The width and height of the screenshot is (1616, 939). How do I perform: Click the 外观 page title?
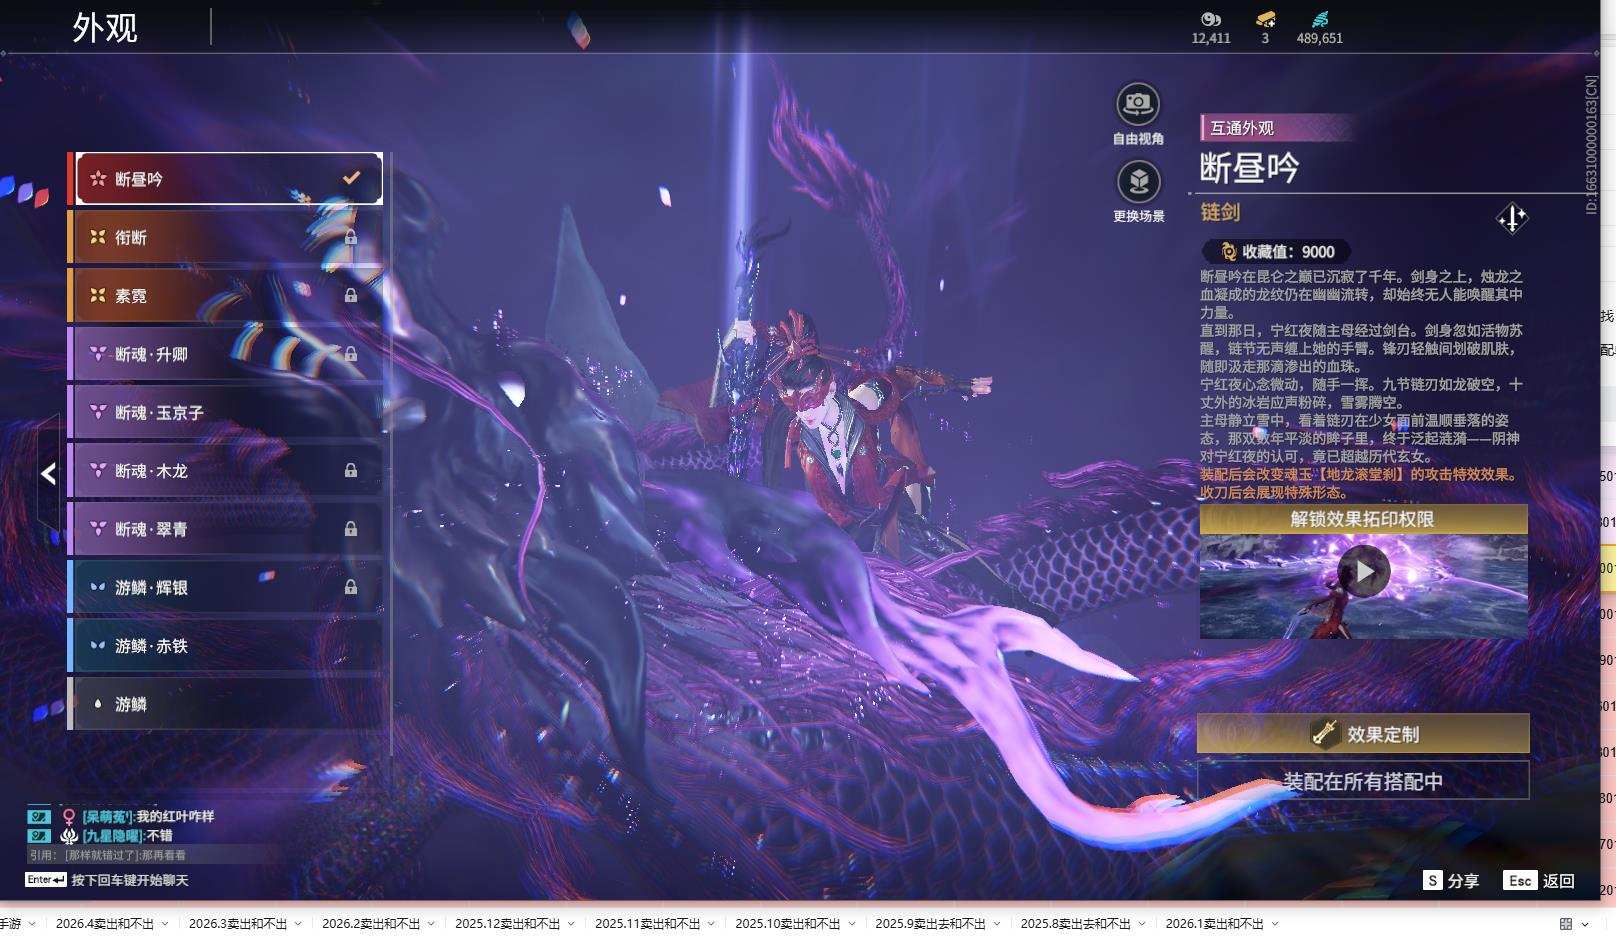click(x=105, y=28)
